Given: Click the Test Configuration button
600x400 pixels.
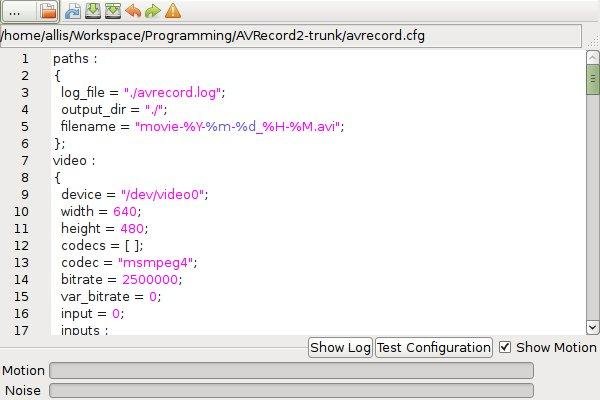Looking at the screenshot, I should coord(434,348).
